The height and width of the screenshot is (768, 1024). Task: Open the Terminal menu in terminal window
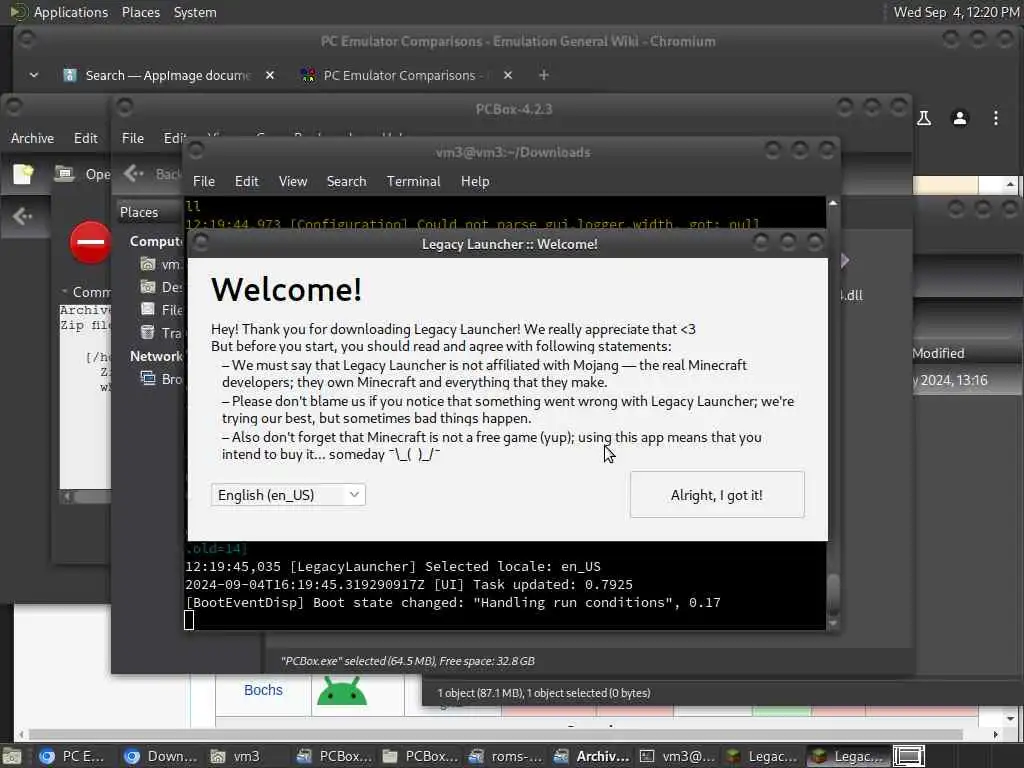click(x=413, y=182)
